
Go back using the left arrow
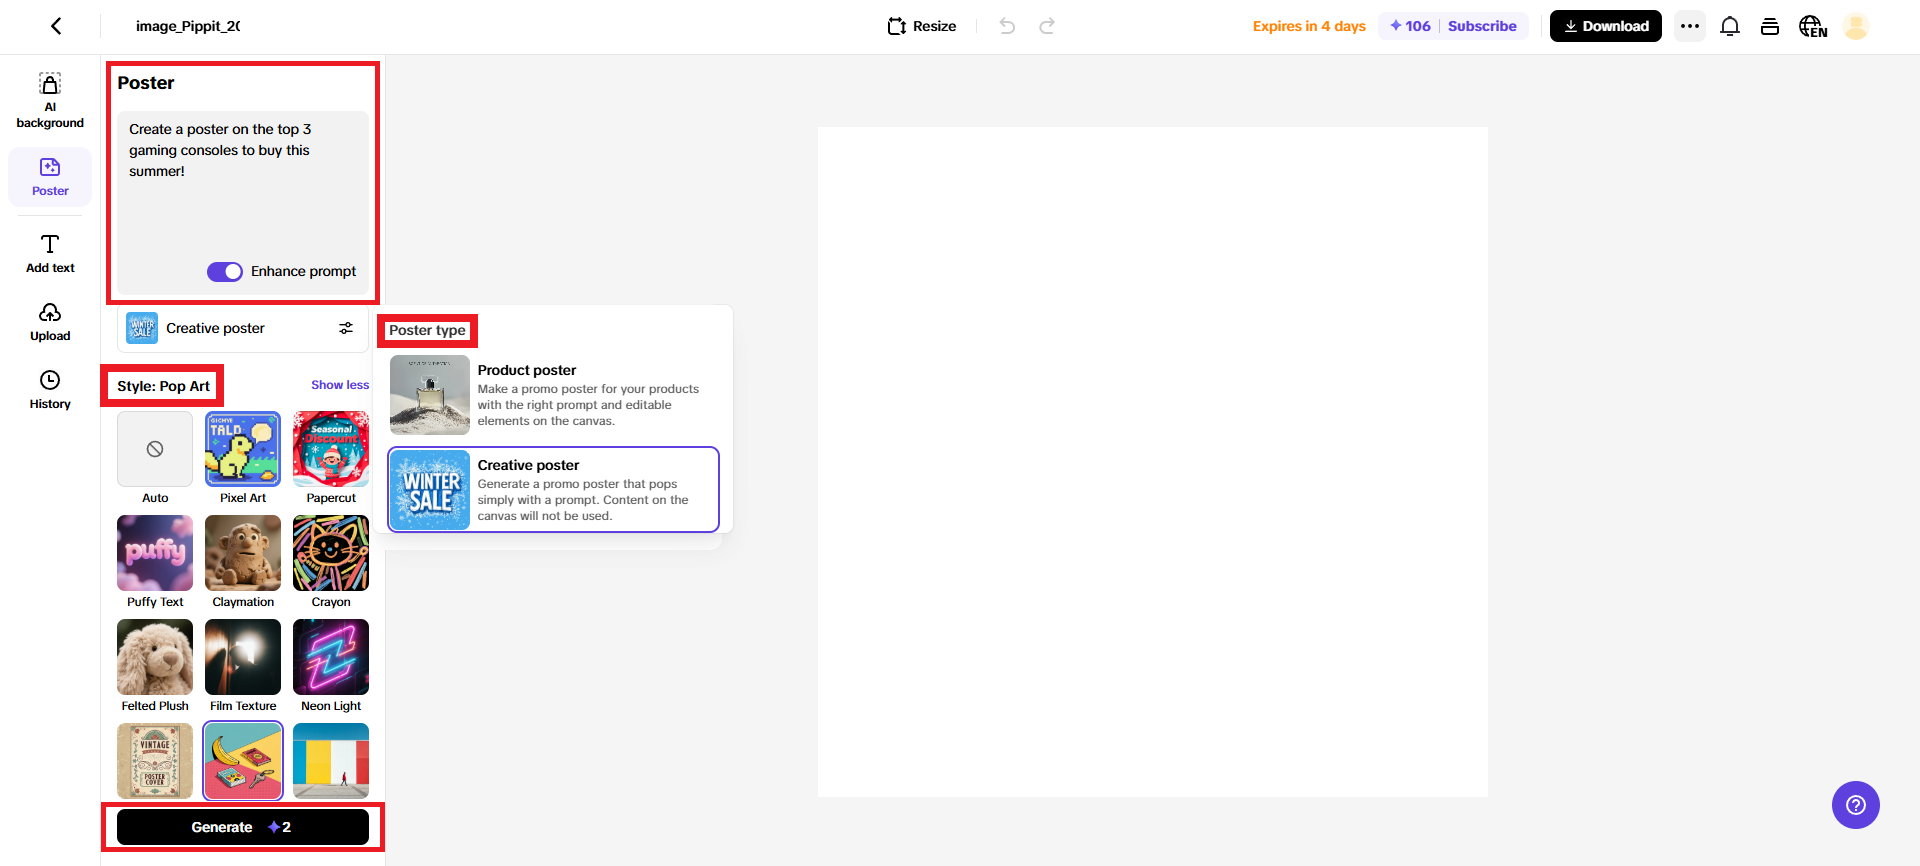coord(56,26)
